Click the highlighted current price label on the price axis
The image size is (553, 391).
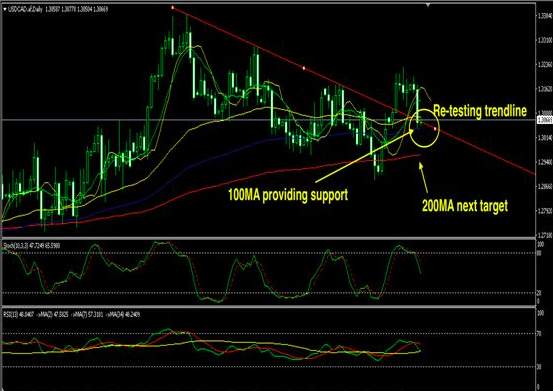544,120
